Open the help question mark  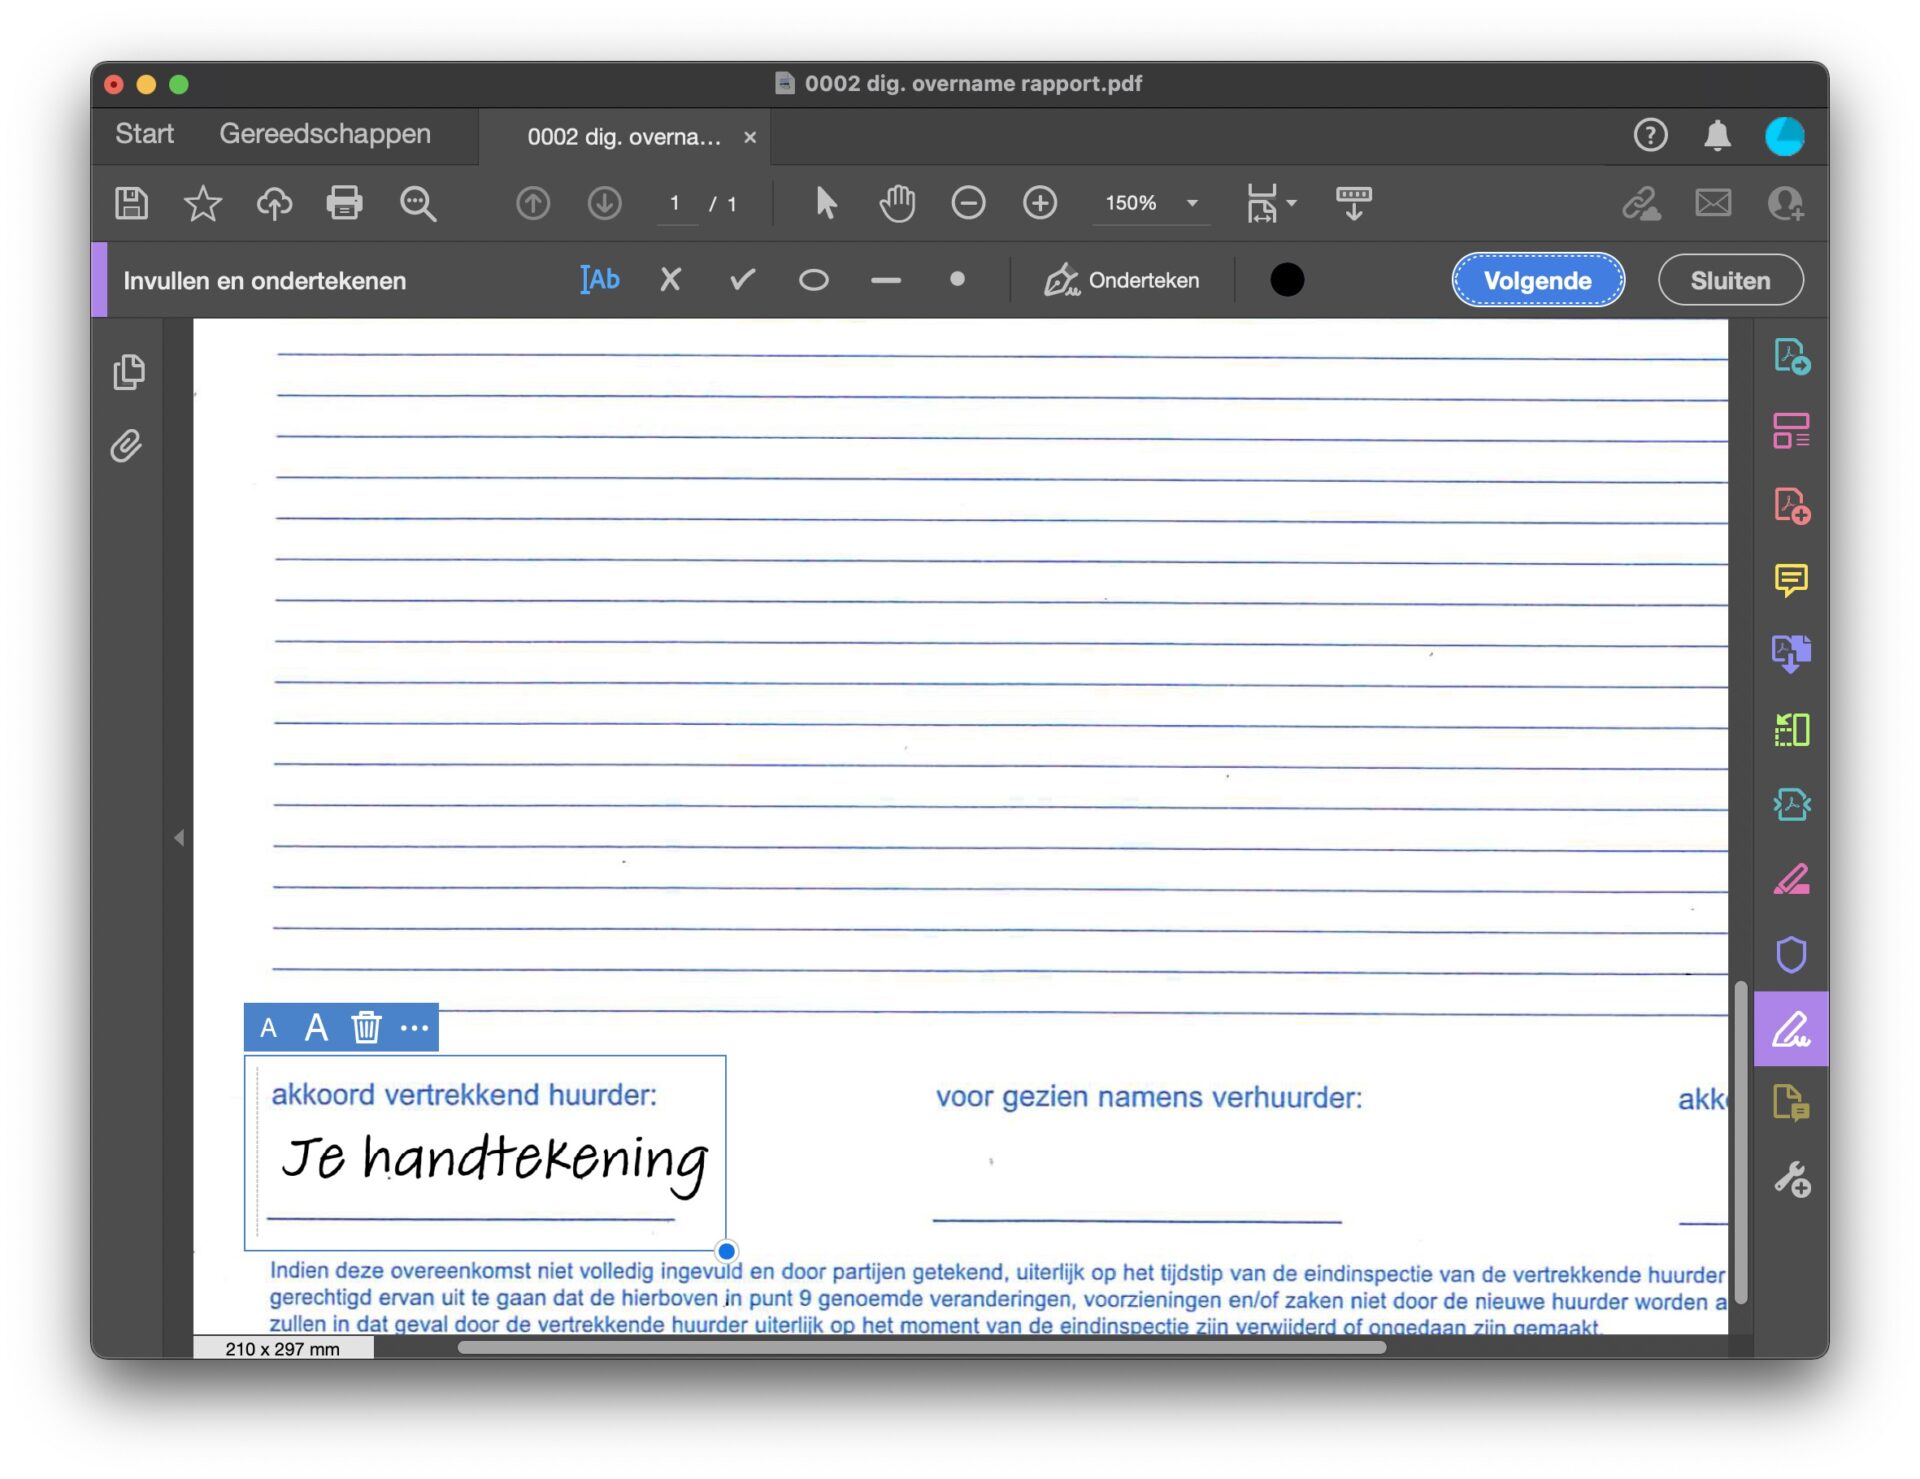1650,135
